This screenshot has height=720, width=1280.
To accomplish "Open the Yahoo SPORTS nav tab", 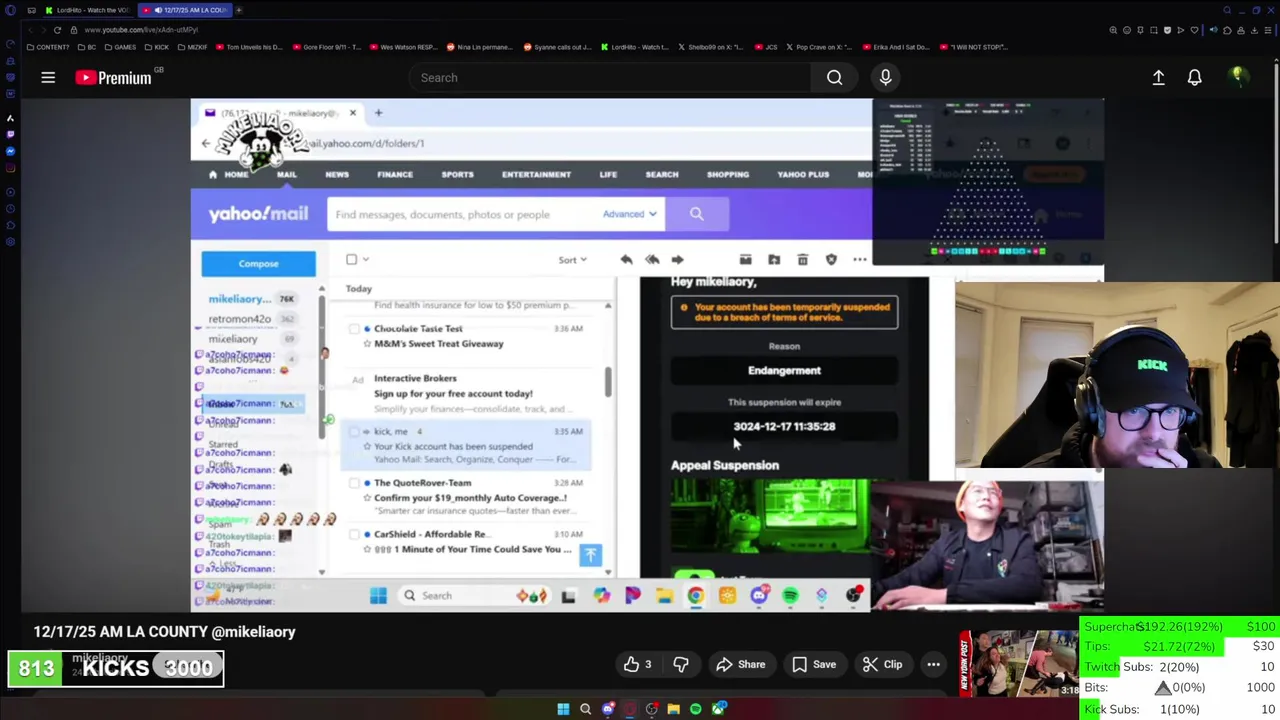I will pyautogui.click(x=458, y=174).
